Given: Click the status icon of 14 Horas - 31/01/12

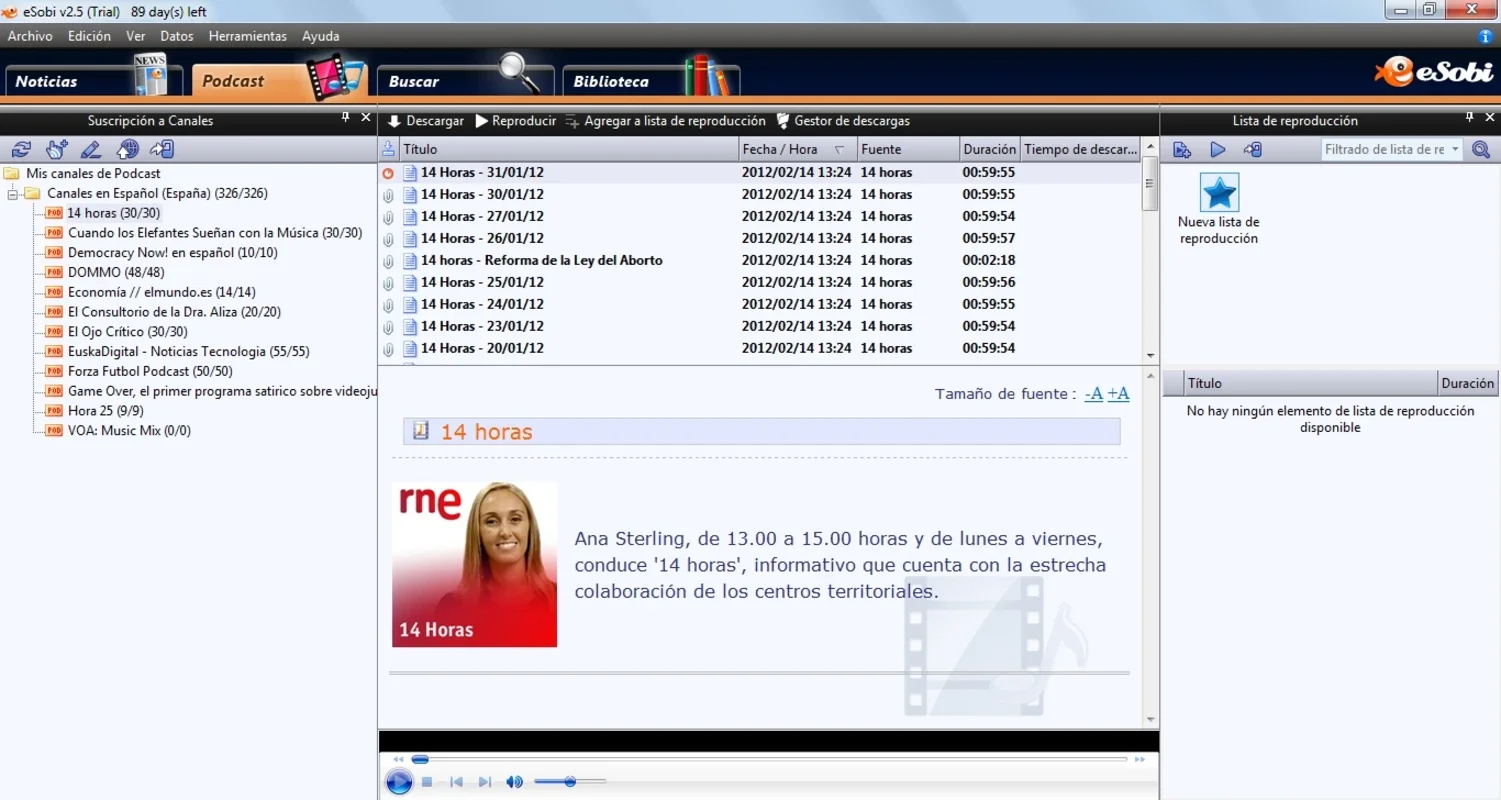Looking at the screenshot, I should coord(388,173).
